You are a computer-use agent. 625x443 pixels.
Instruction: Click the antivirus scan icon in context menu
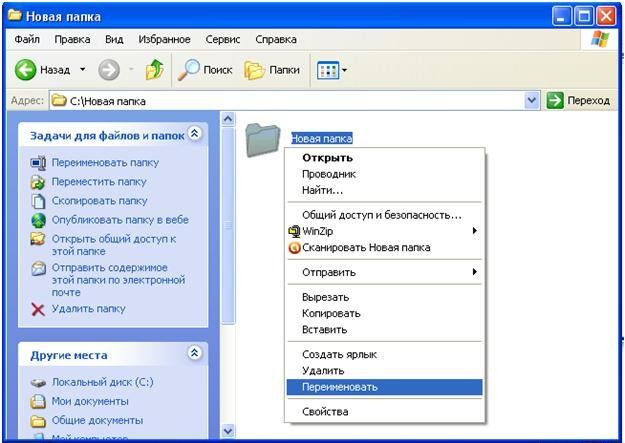click(294, 248)
